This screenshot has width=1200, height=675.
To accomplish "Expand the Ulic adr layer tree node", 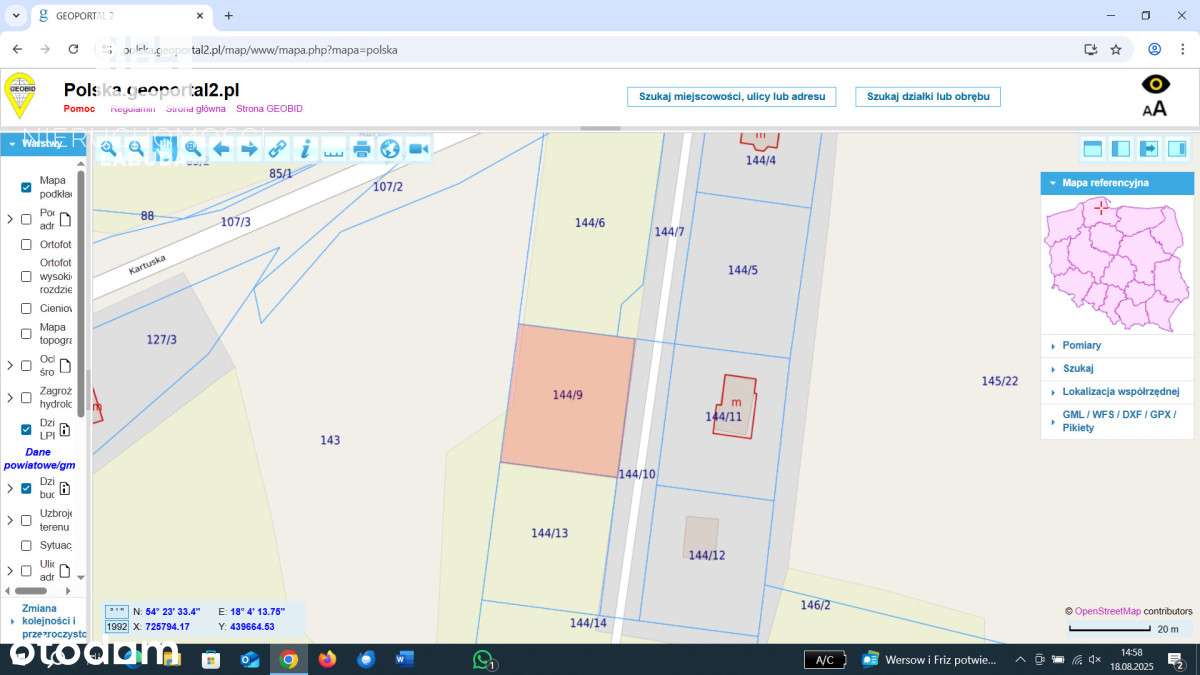I will point(10,571).
